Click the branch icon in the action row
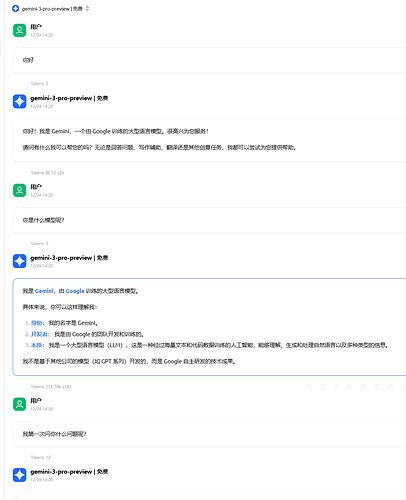 (x=390, y=387)
